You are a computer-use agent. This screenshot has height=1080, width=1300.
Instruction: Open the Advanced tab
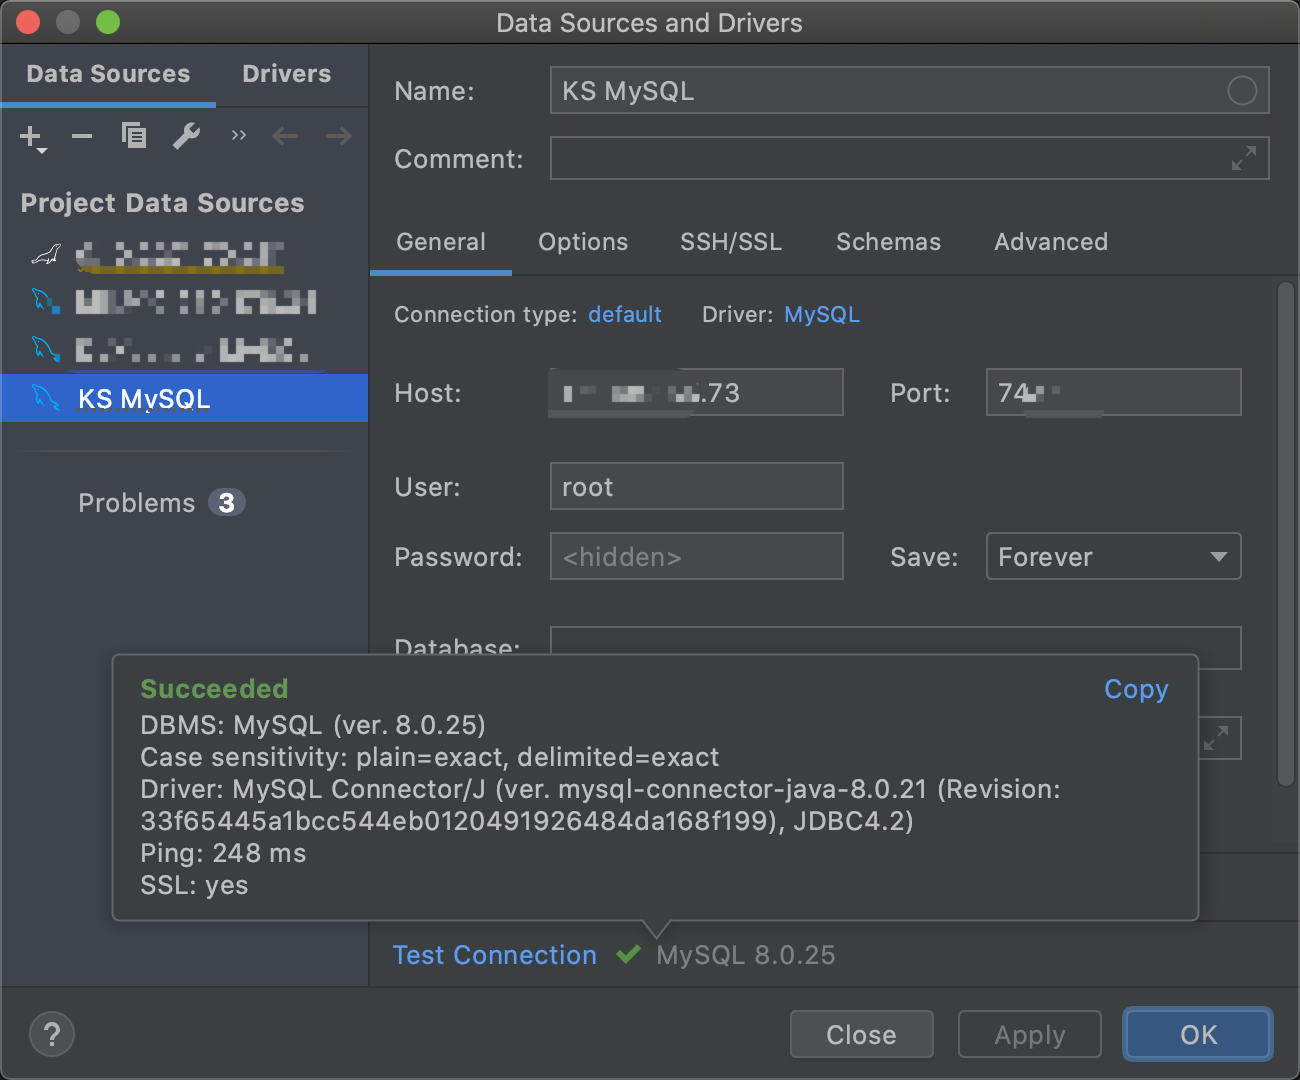[x=1051, y=242]
